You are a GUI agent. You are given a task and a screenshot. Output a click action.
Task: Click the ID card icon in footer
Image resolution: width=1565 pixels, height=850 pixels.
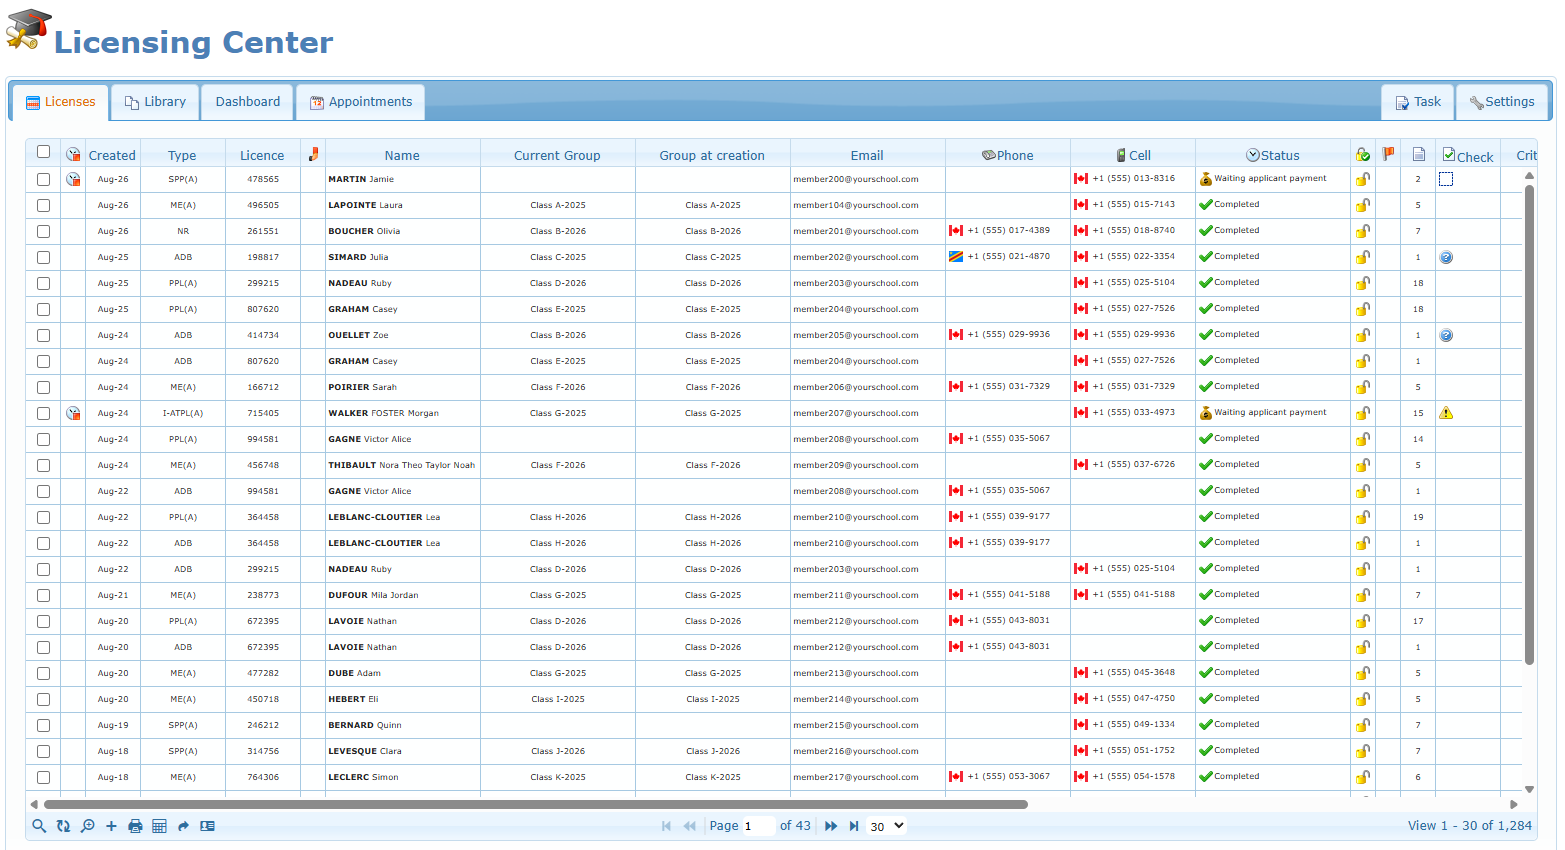click(207, 826)
